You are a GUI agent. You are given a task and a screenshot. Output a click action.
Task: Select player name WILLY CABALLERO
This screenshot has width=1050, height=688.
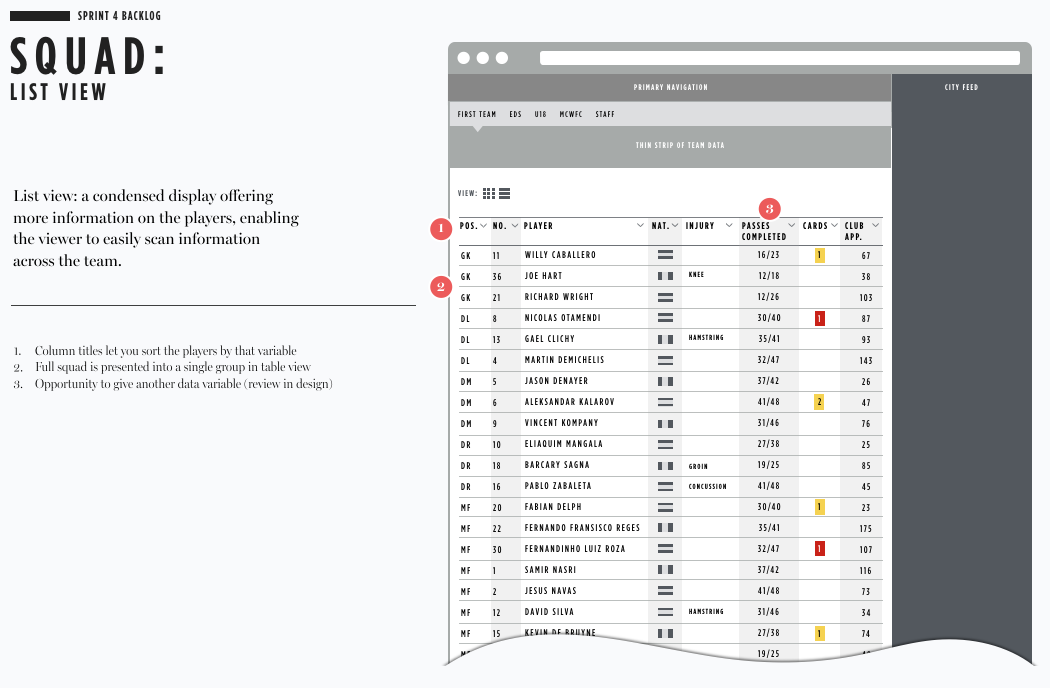click(x=560, y=255)
